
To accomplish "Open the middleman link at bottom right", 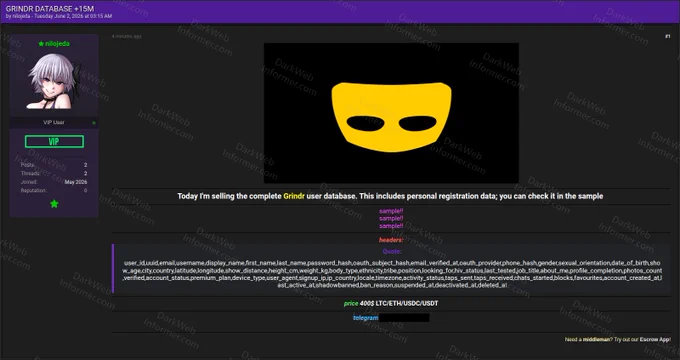I will tap(596, 340).
